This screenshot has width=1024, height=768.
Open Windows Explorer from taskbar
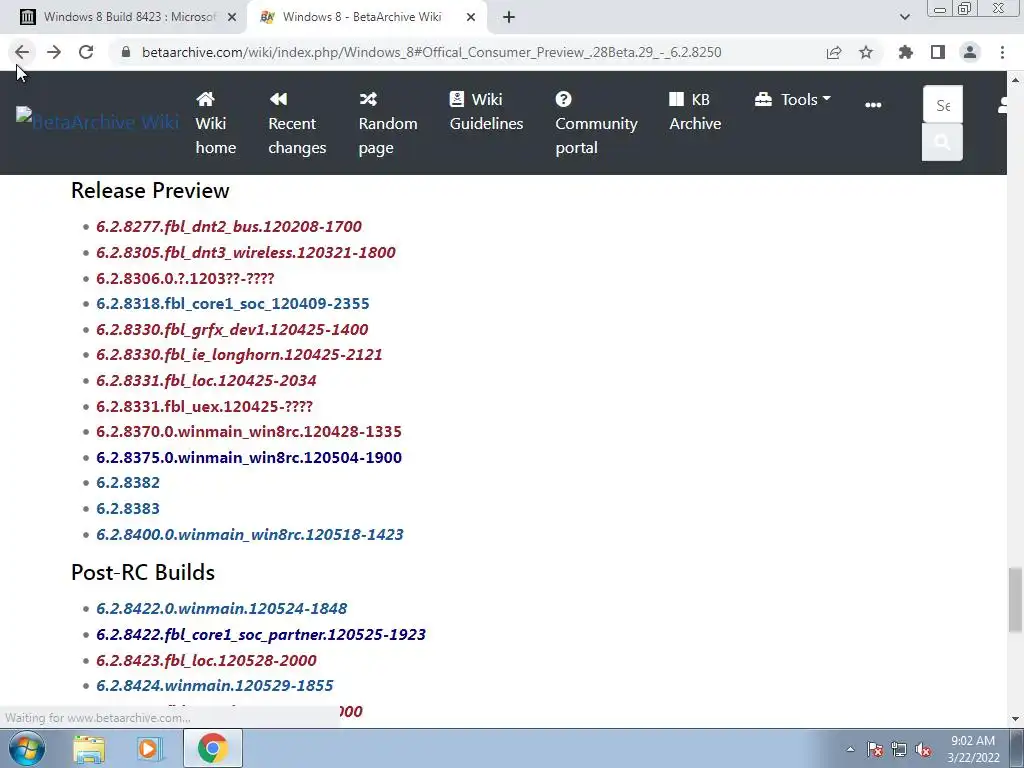(x=89, y=748)
